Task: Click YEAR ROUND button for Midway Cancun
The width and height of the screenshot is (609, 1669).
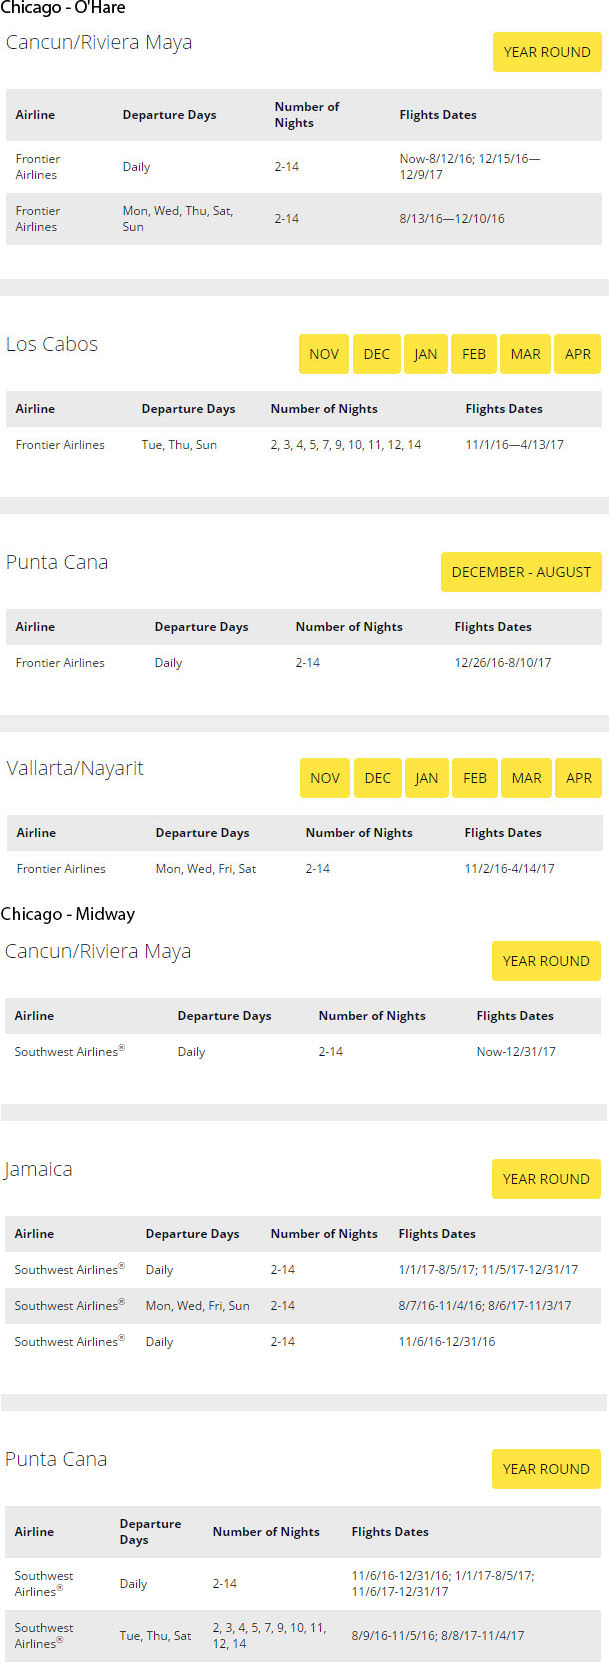Action: (x=546, y=961)
